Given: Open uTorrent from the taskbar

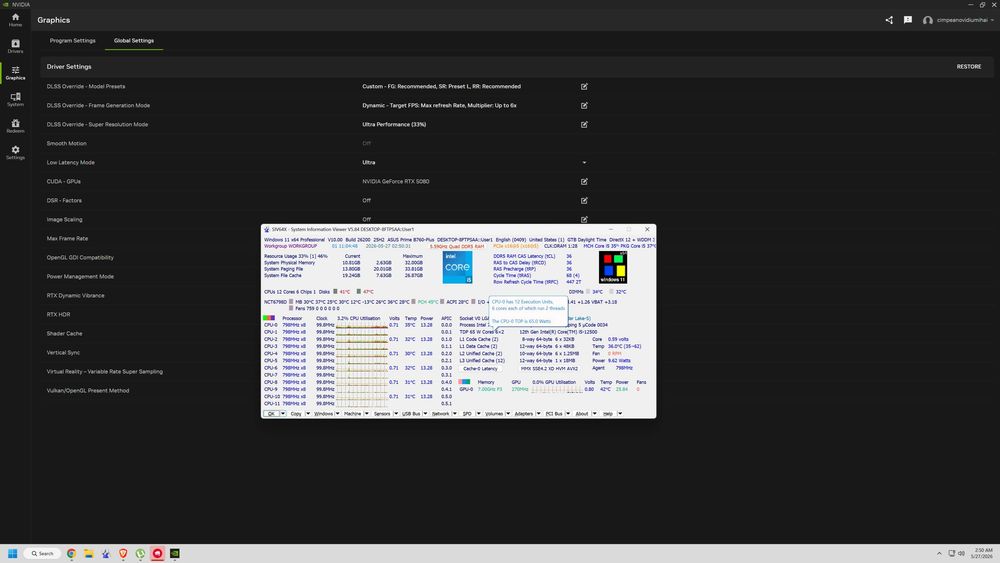Looking at the screenshot, I should tap(140, 553).
